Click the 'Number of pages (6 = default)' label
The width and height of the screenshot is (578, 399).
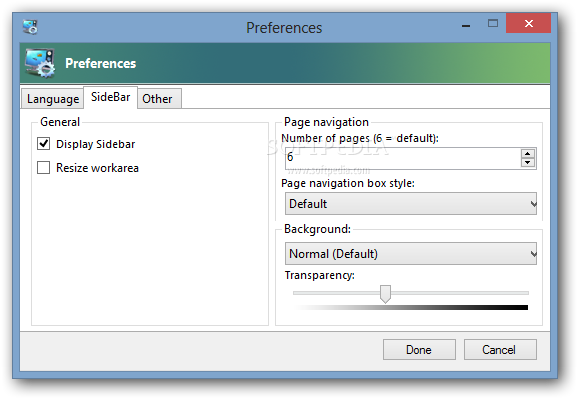(360, 138)
